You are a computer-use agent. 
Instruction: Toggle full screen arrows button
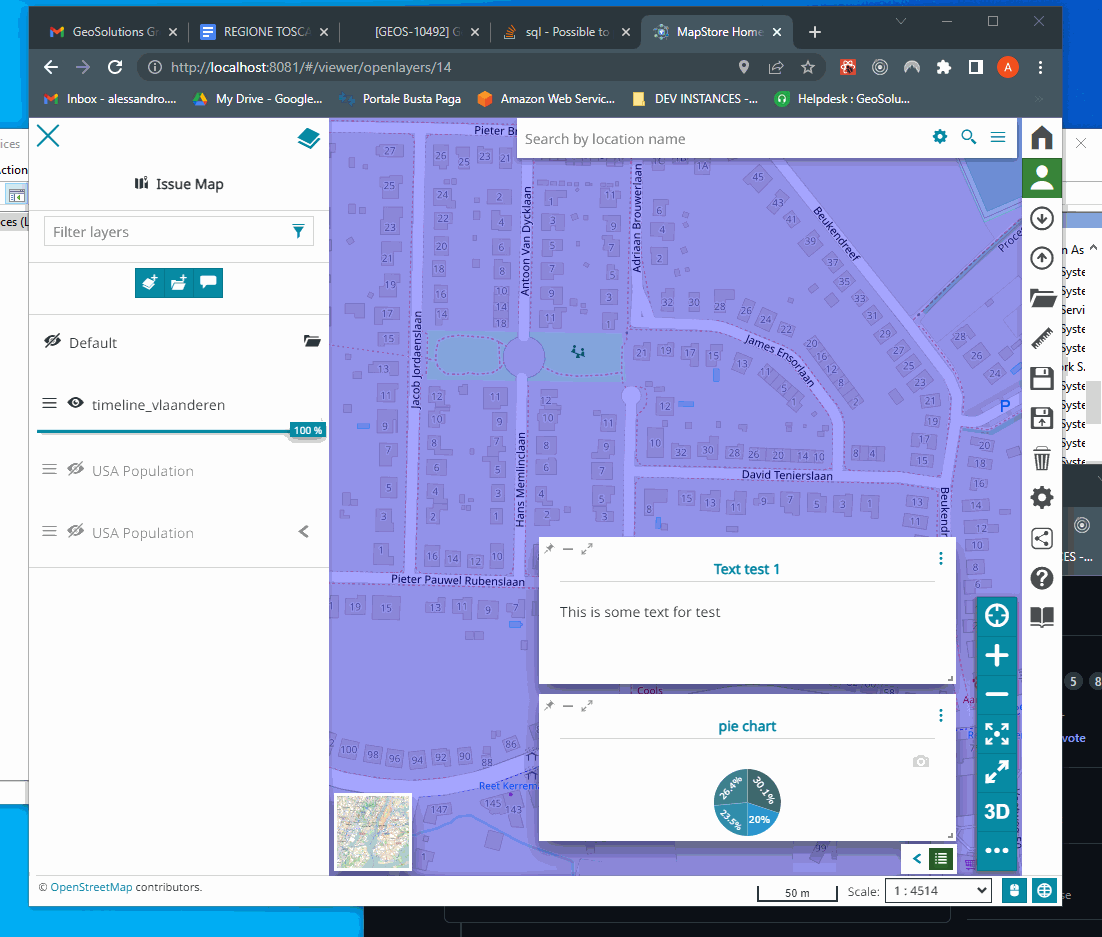(997, 773)
